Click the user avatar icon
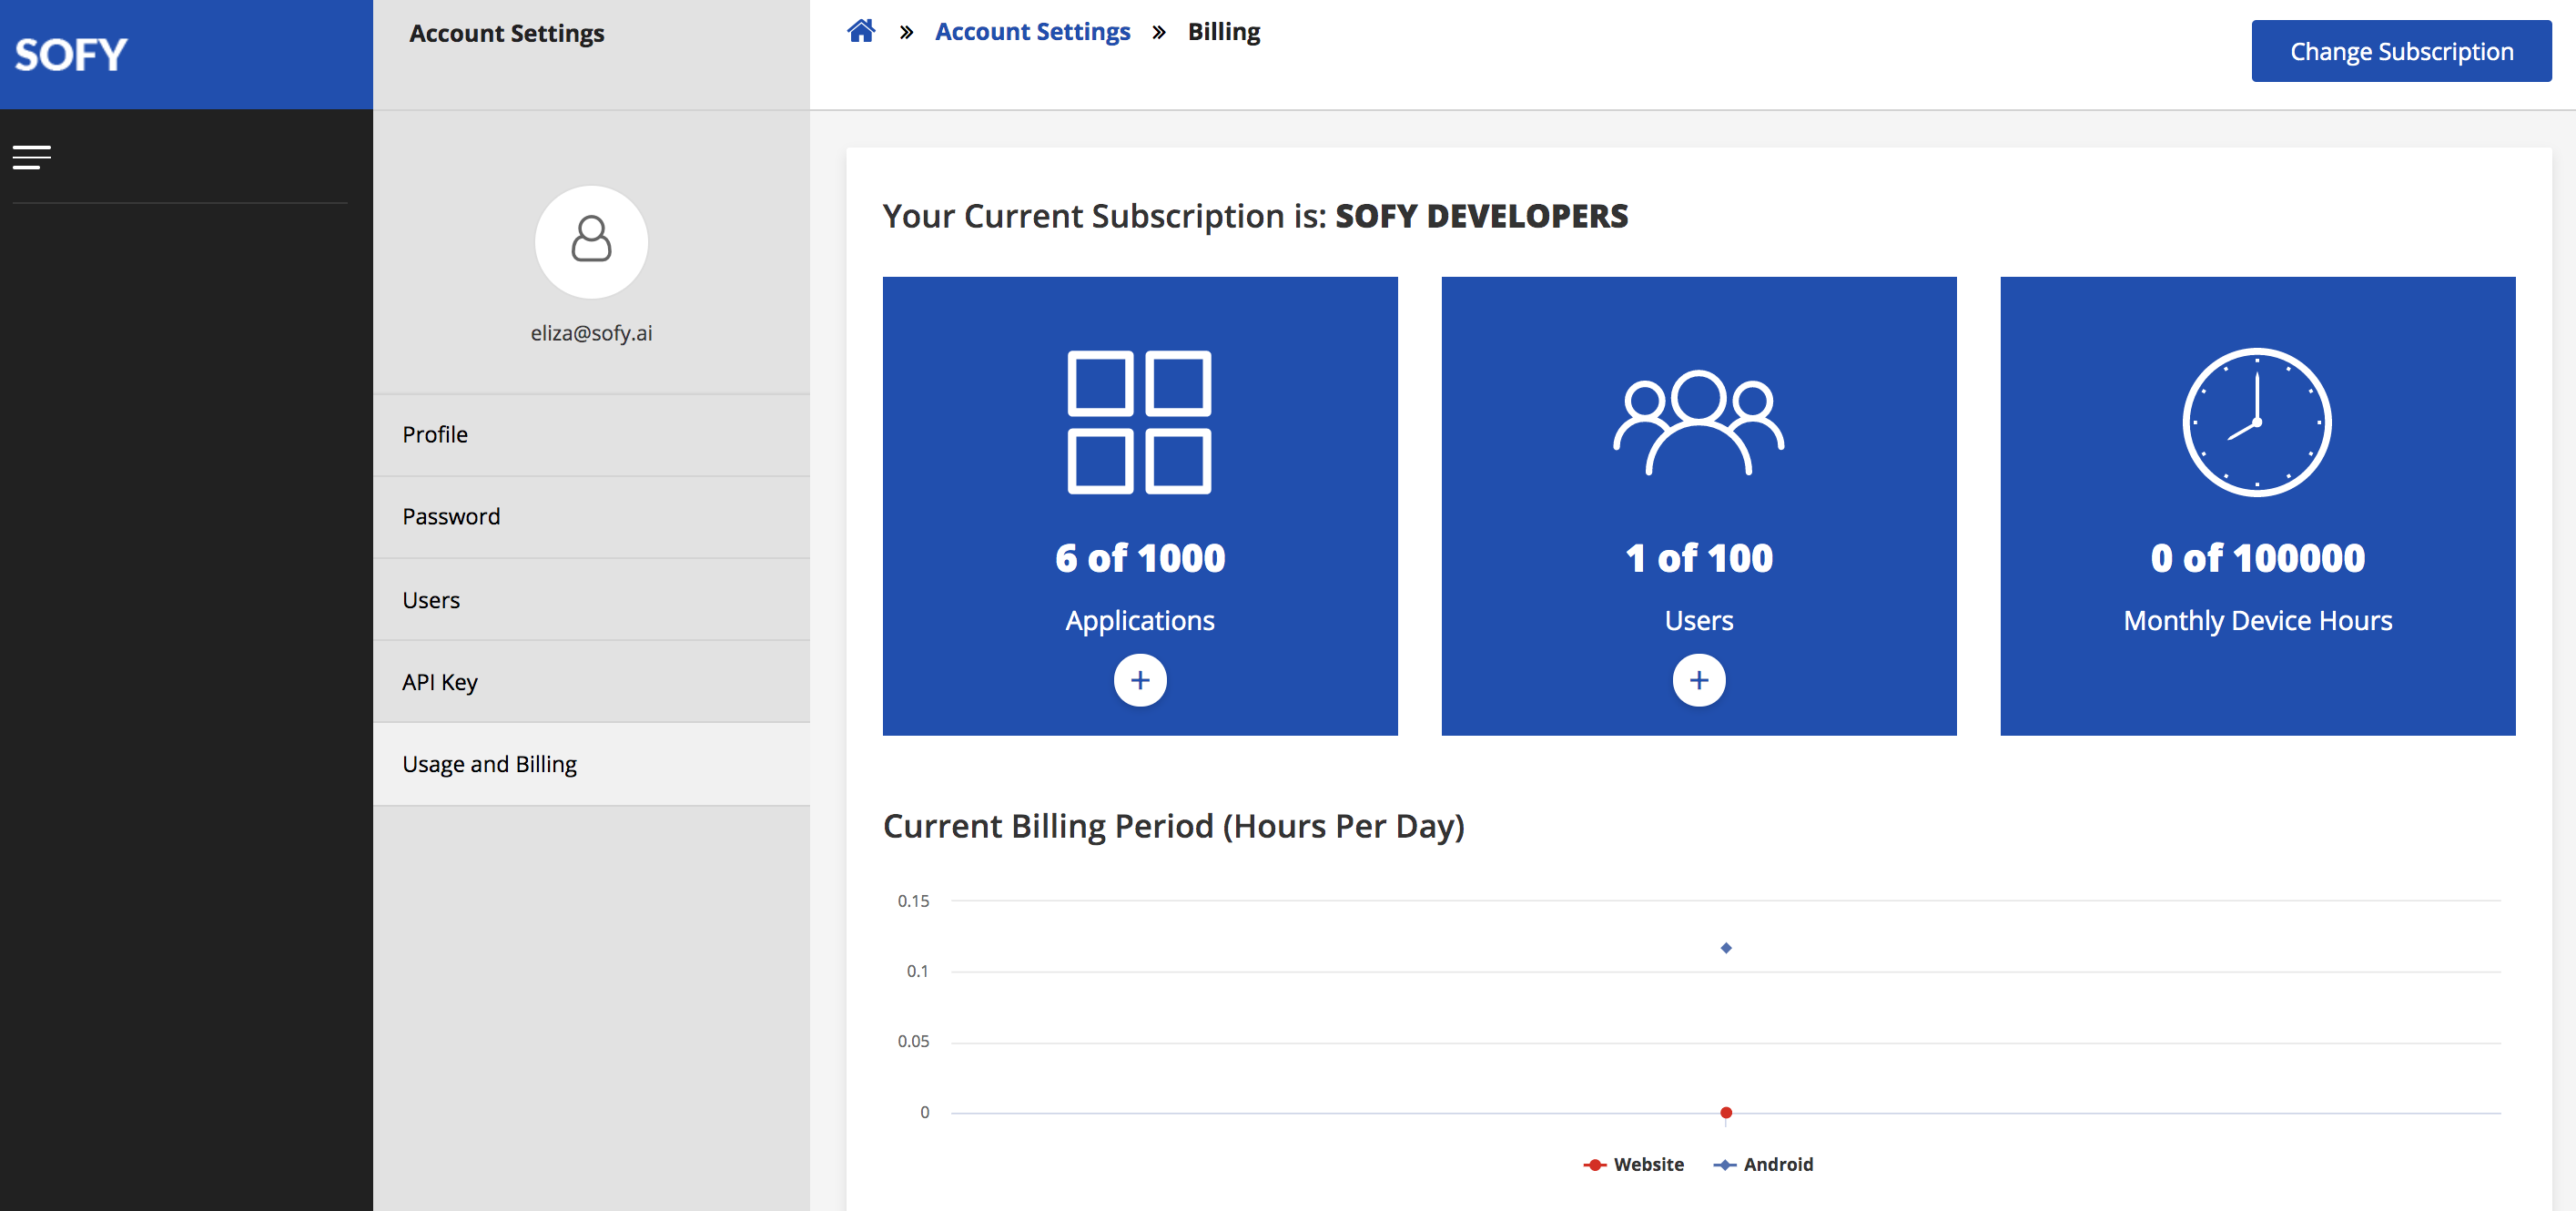 [x=591, y=241]
